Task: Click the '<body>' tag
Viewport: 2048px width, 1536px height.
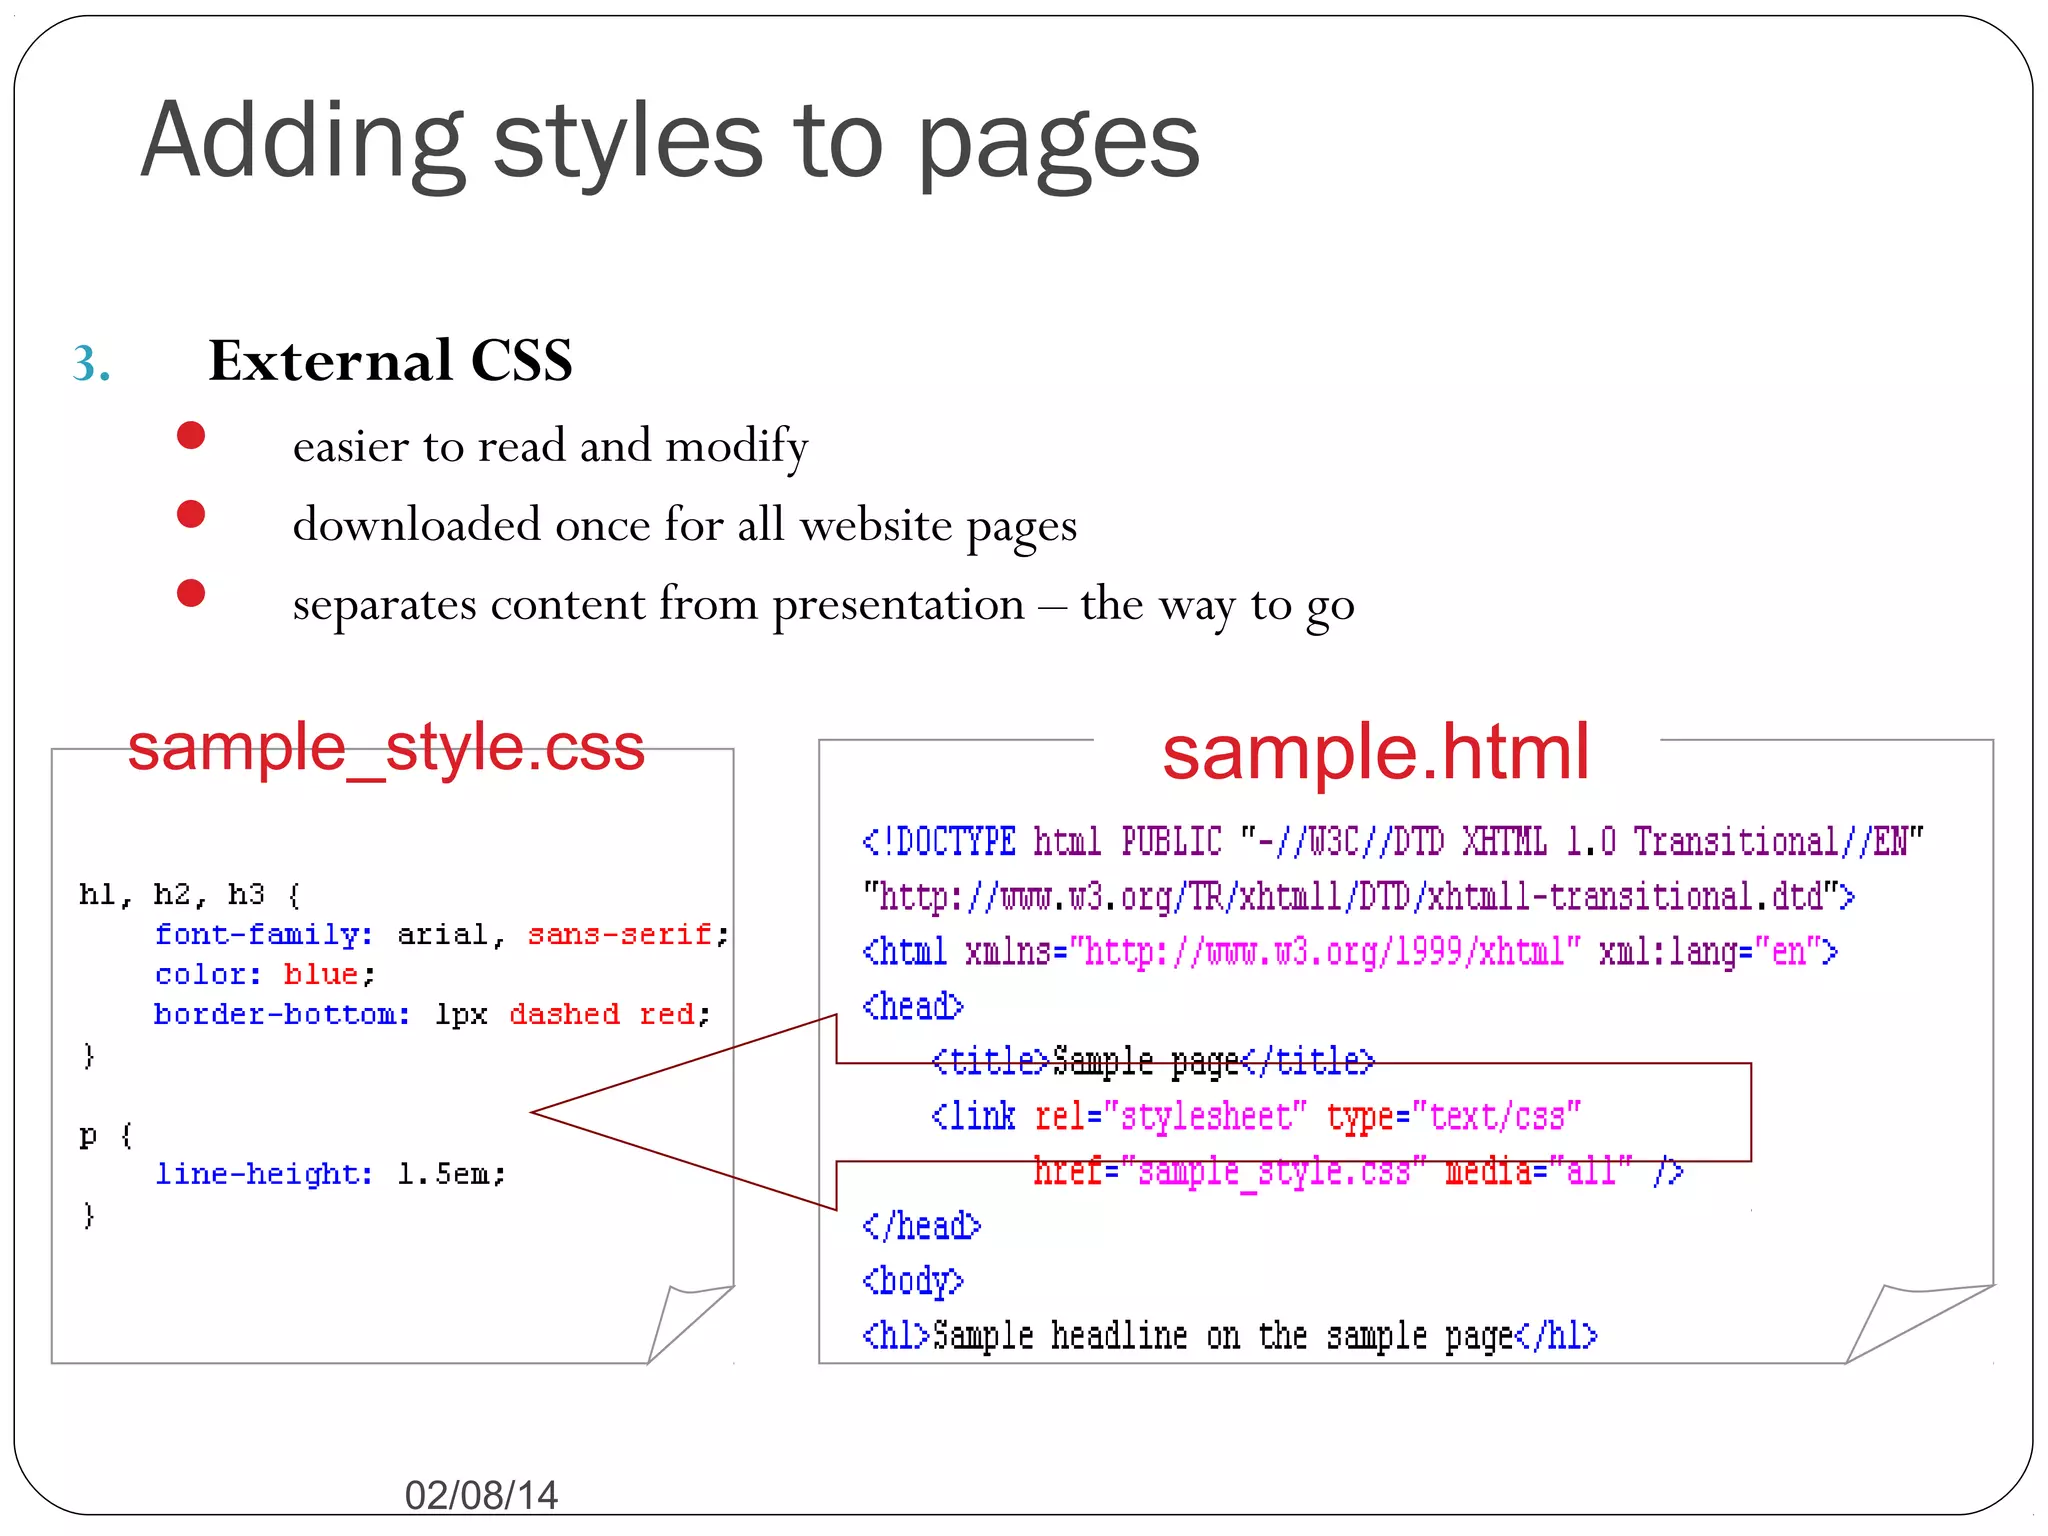Action: [913, 1281]
